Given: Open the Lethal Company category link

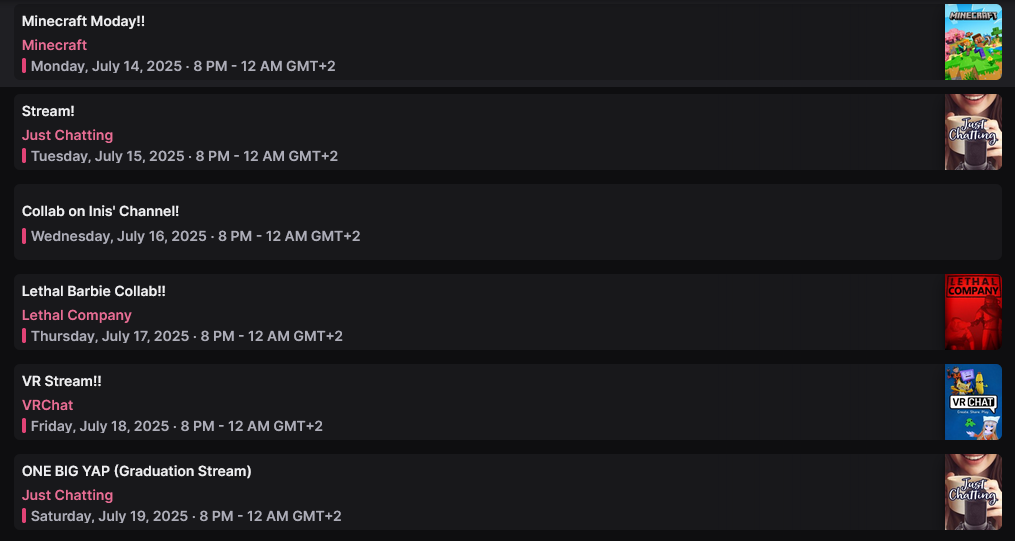Looking at the screenshot, I should point(77,315).
